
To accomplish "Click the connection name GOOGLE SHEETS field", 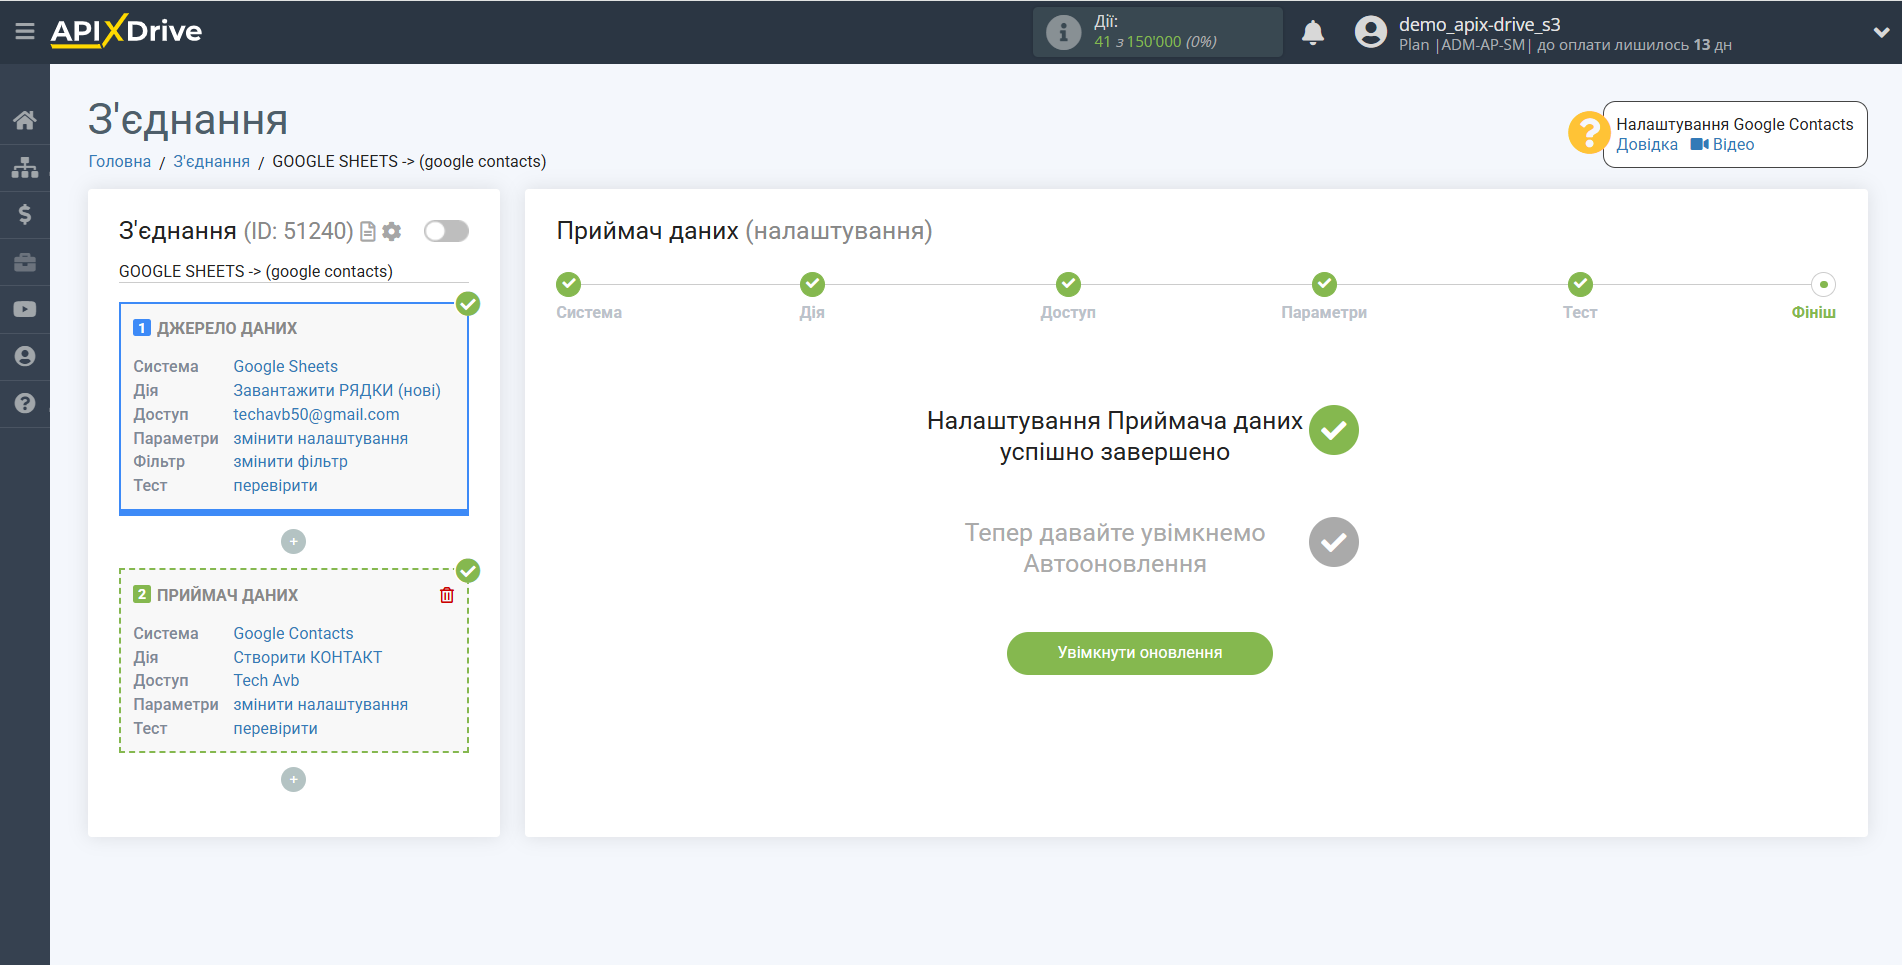I will 293,271.
